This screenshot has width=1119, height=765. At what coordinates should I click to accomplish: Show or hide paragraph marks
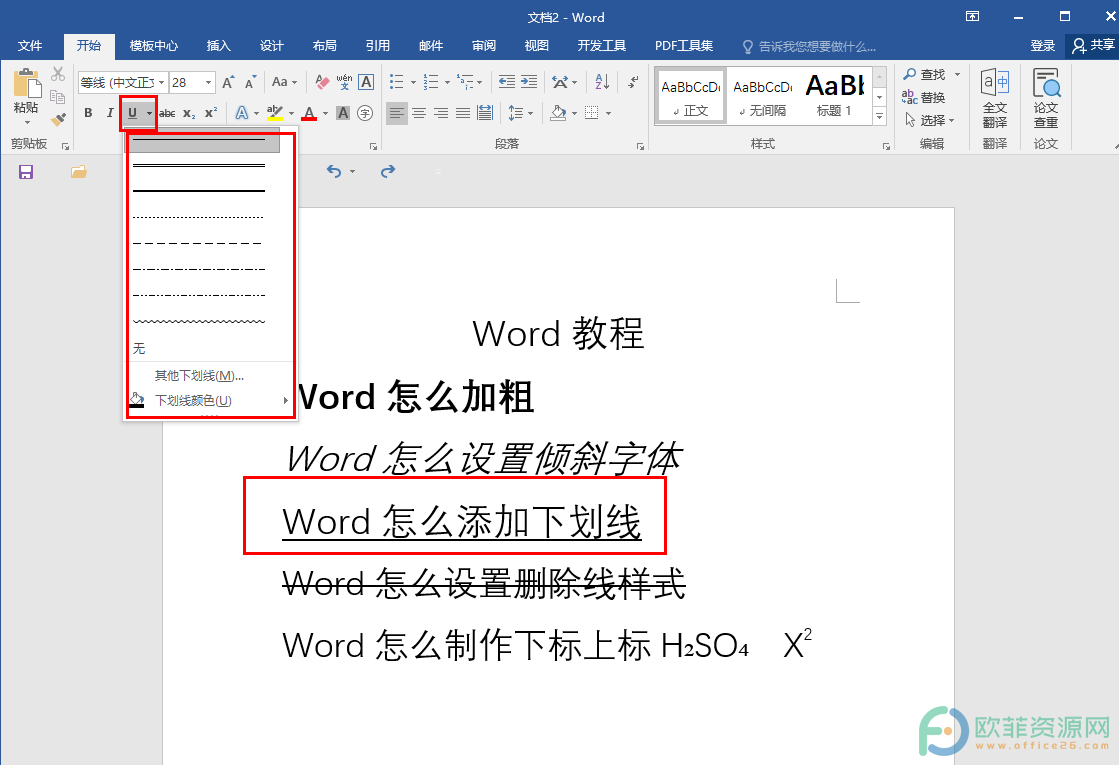[x=633, y=82]
